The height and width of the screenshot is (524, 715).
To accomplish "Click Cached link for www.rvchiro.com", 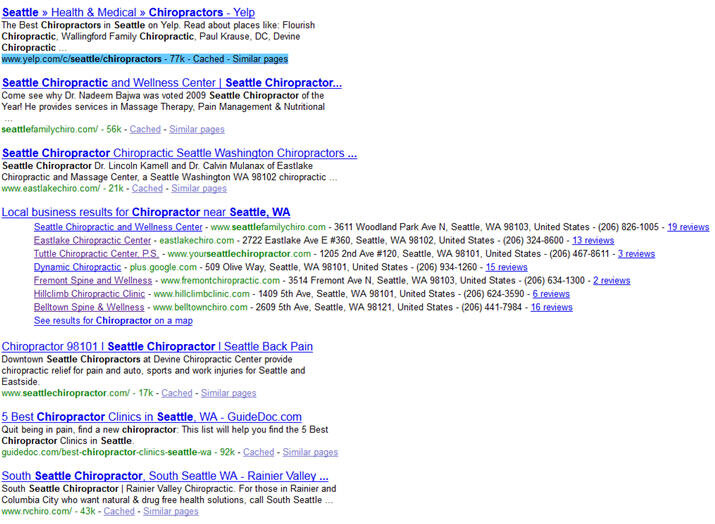I will tap(119, 511).
